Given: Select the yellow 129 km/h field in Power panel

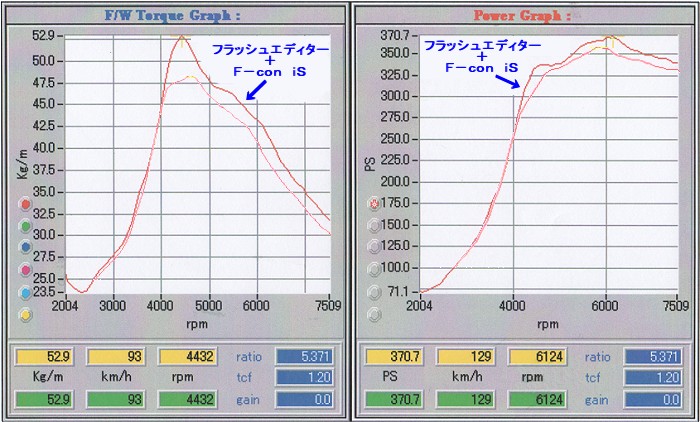Looking at the screenshot, I should pos(466,357).
